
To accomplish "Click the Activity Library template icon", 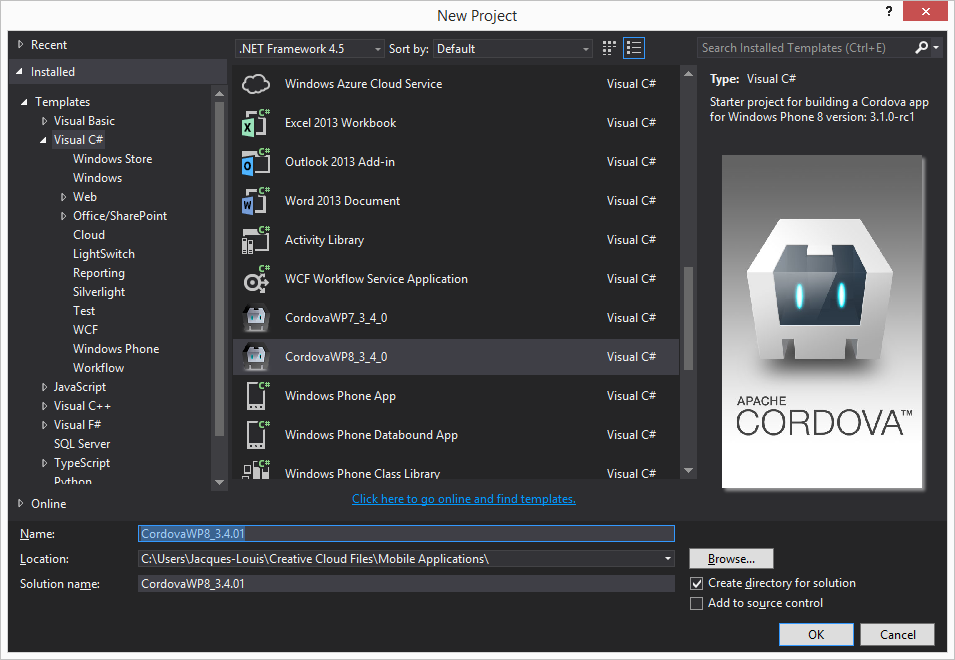I will click(256, 240).
